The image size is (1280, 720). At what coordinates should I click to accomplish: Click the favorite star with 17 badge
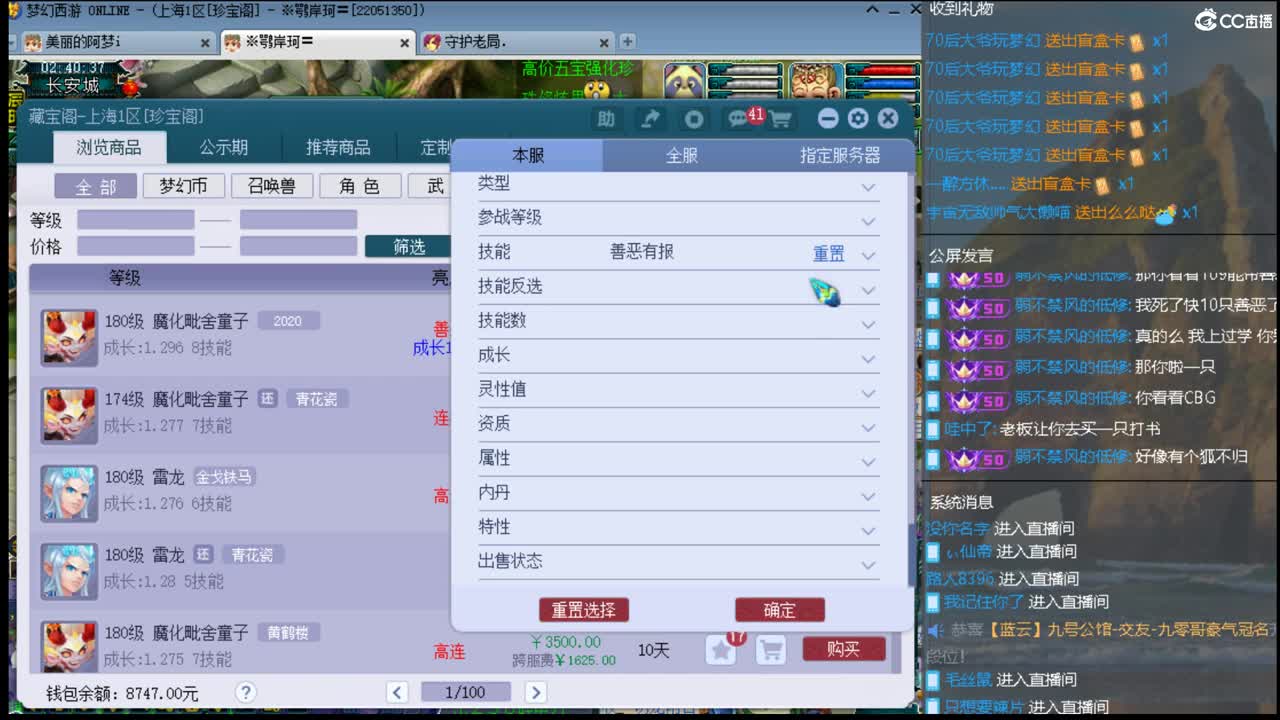721,649
